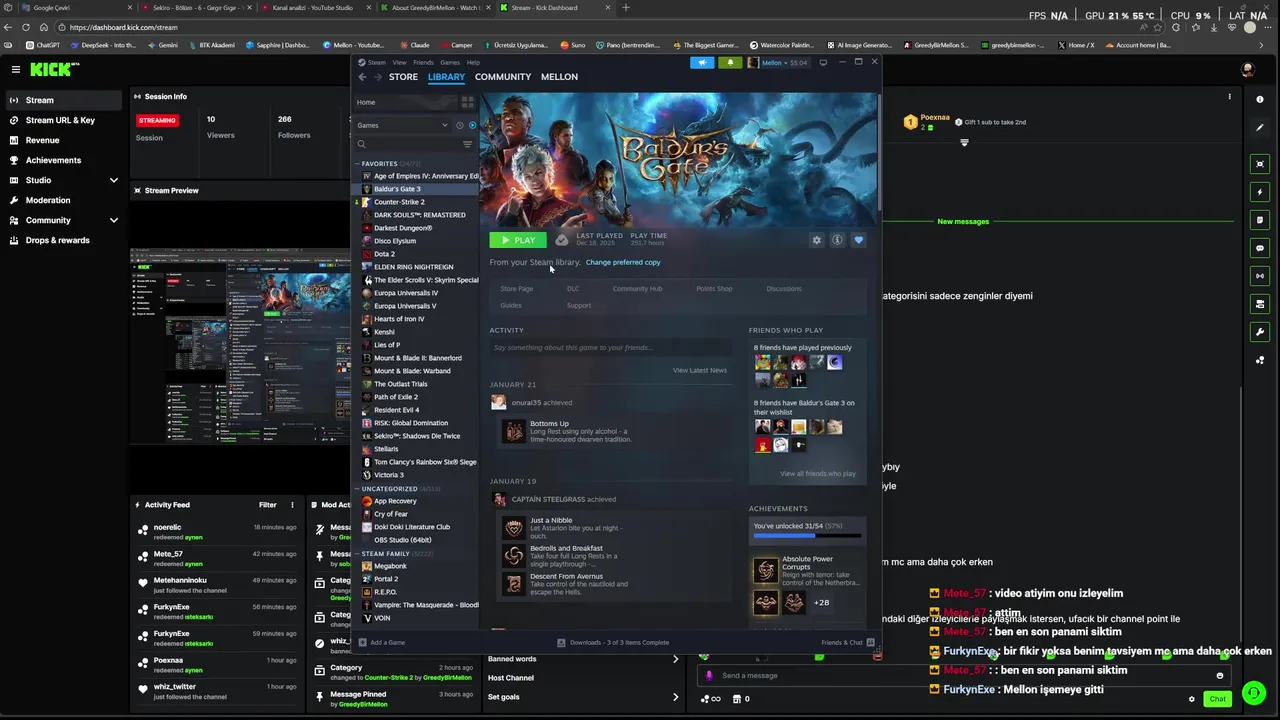Click Steam announcements megaphone button

[x=702, y=62]
